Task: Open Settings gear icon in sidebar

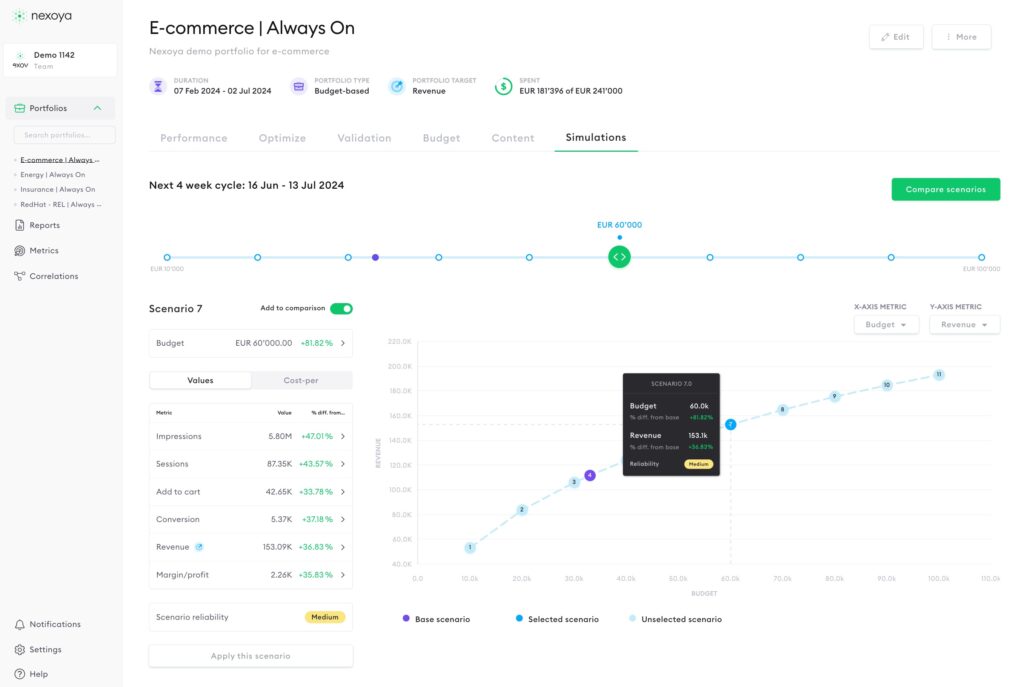Action: [x=20, y=650]
